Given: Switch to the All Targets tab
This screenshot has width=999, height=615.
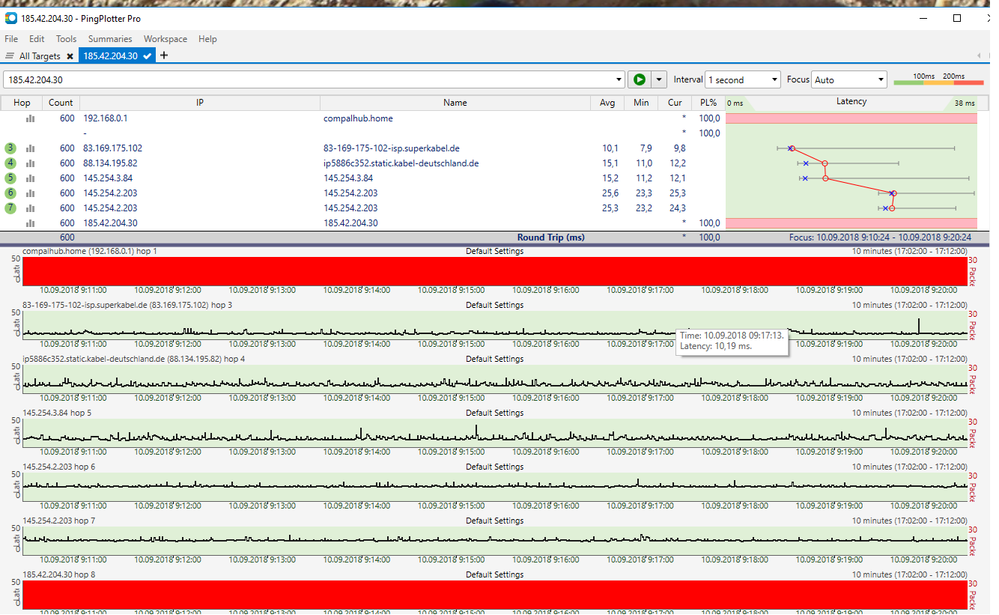Looking at the screenshot, I should [x=40, y=56].
